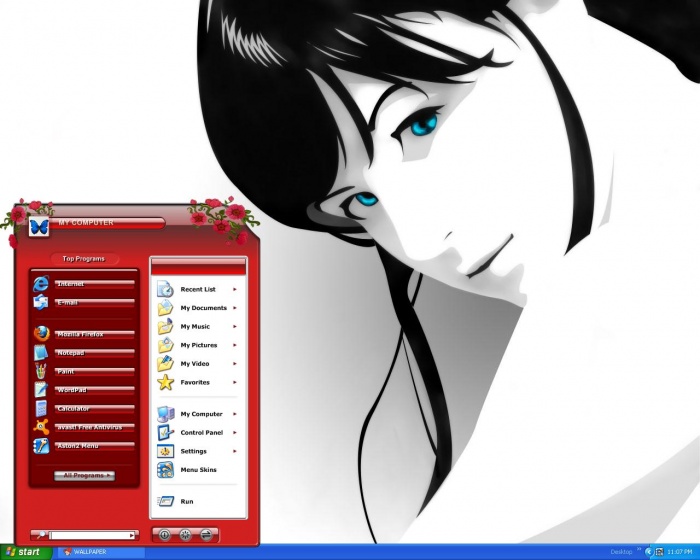The width and height of the screenshot is (700, 560).
Task: Expand the Favorites submenu arrow
Action: [x=234, y=382]
